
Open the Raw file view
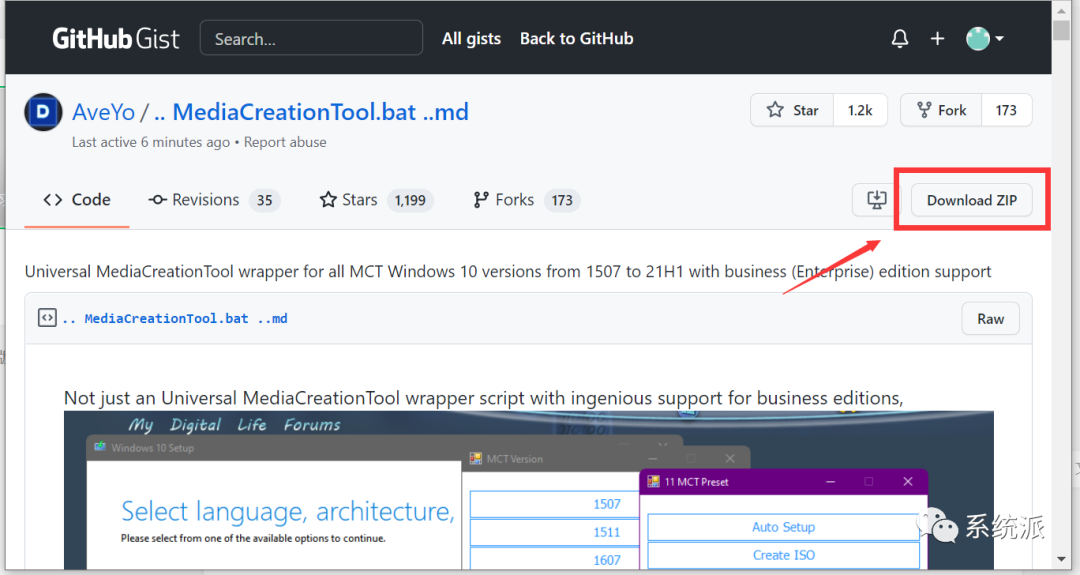coord(990,319)
